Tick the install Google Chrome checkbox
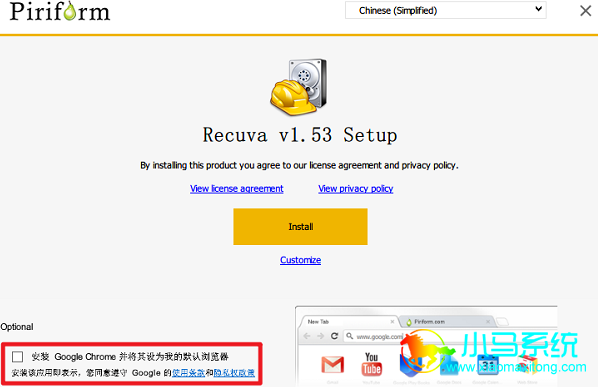The width and height of the screenshot is (598, 387). 18,356
